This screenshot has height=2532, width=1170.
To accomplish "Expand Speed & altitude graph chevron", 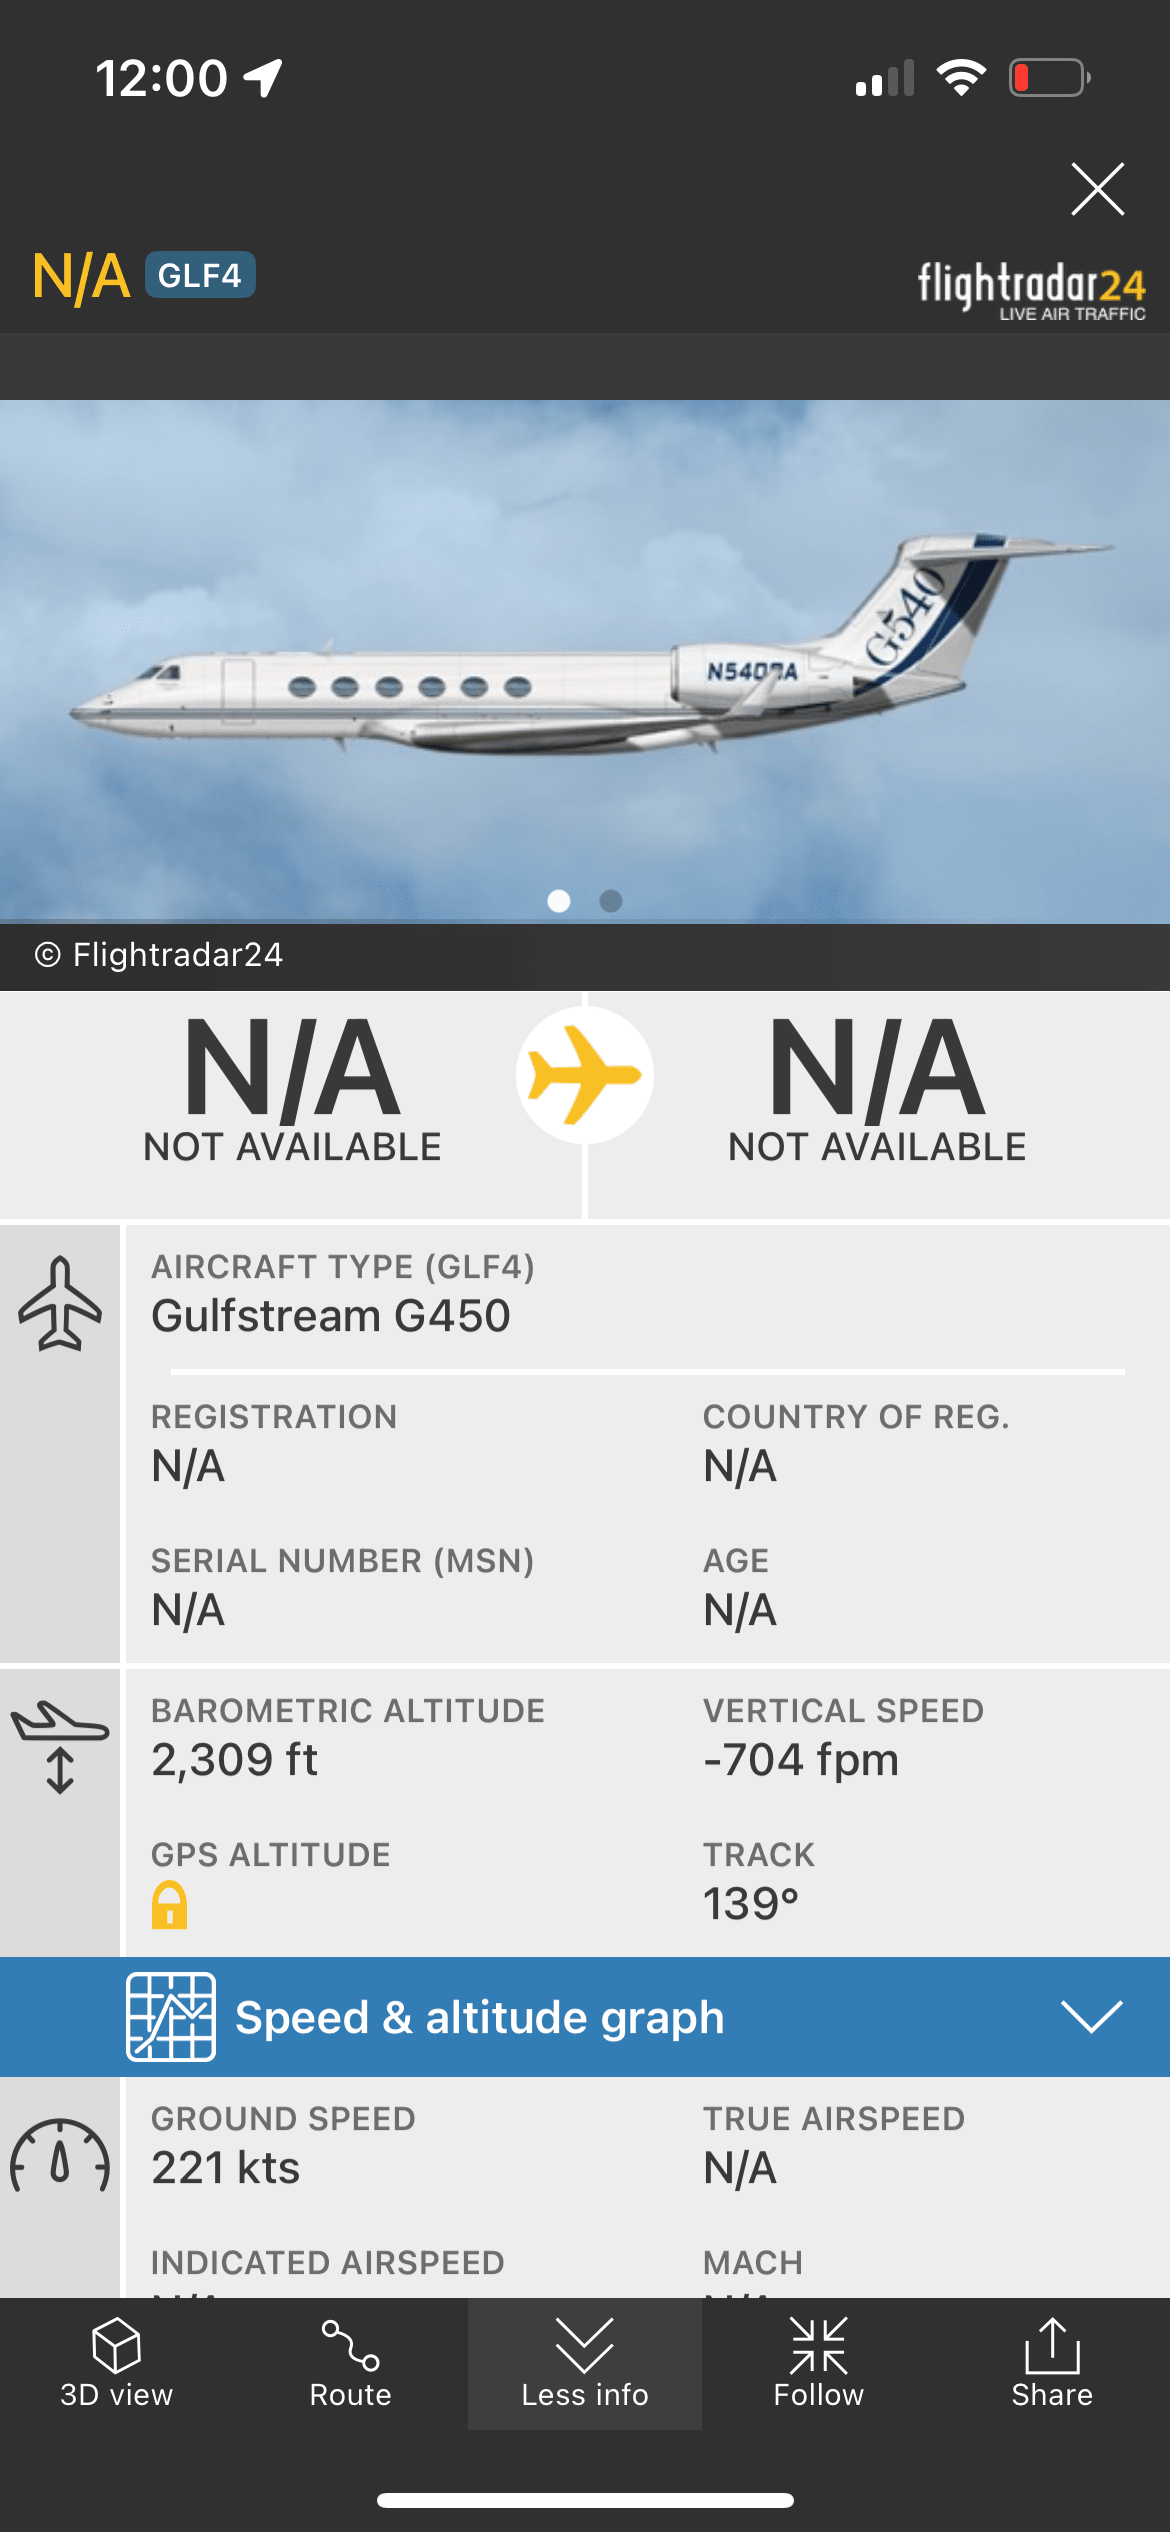I will 1092,2017.
